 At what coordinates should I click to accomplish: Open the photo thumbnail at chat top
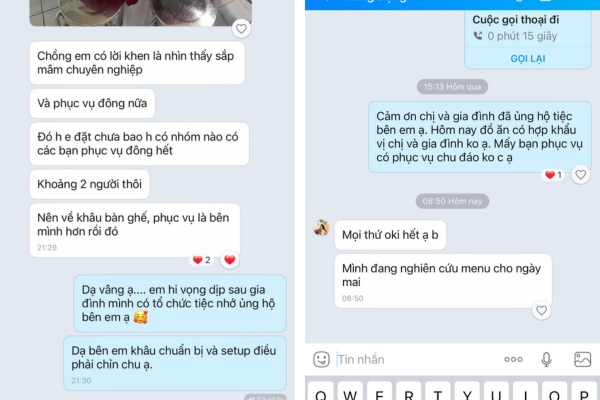pyautogui.click(x=140, y=13)
